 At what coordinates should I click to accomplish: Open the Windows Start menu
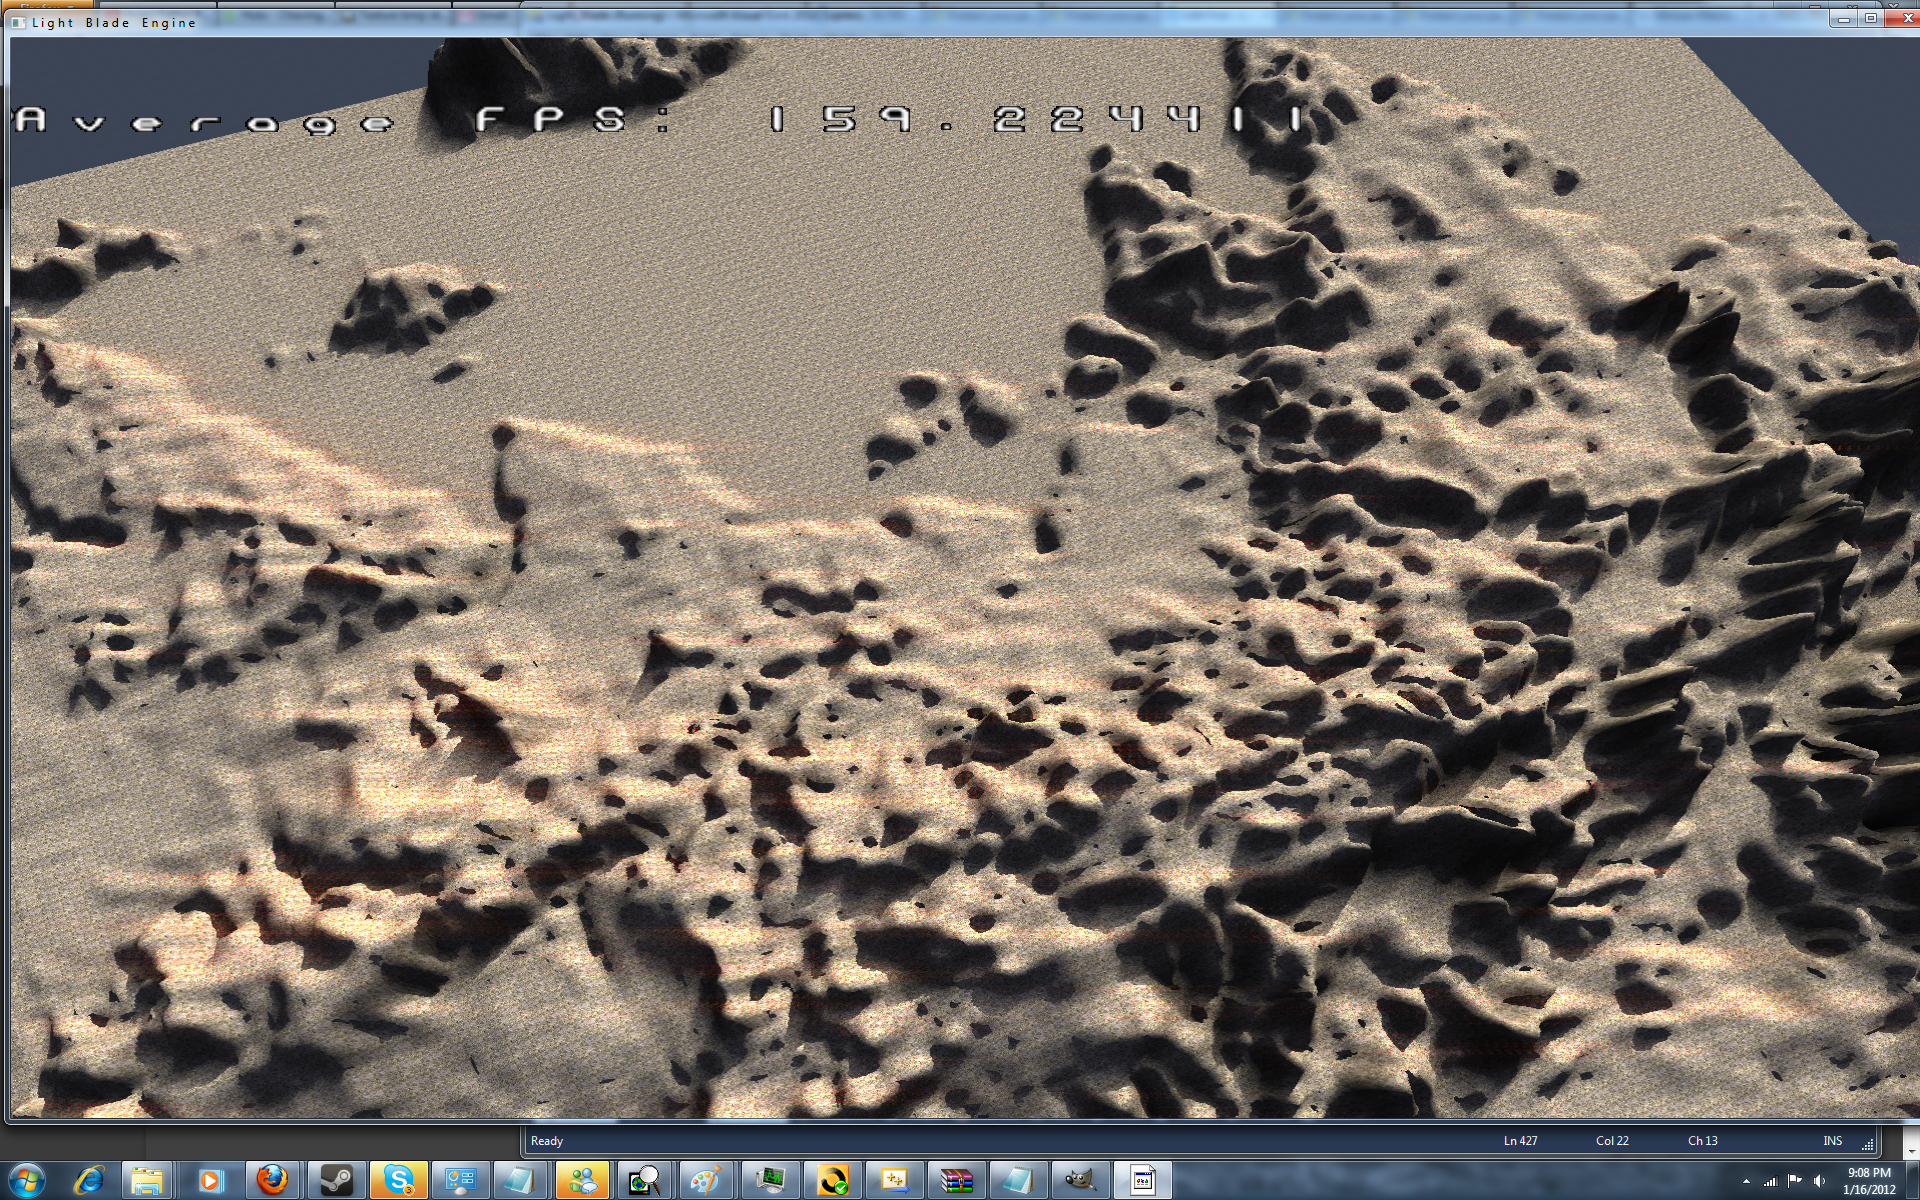tap(27, 1180)
